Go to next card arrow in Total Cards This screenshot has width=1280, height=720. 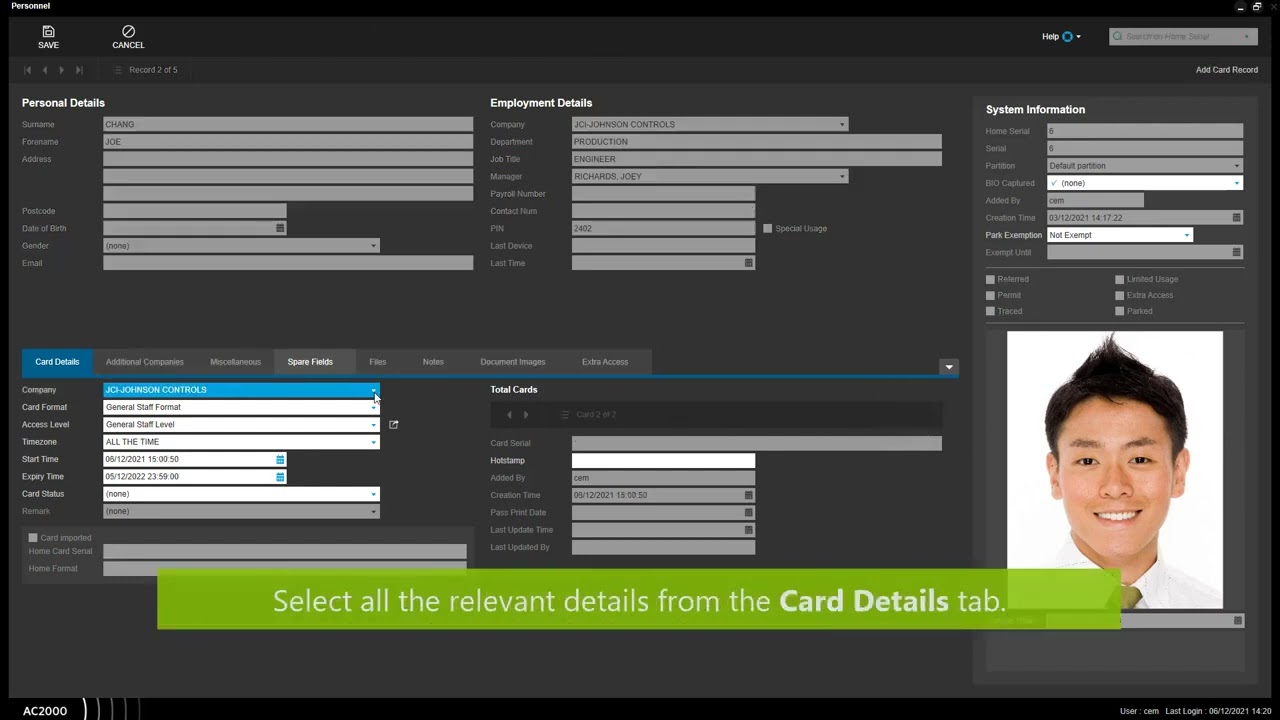[526, 415]
